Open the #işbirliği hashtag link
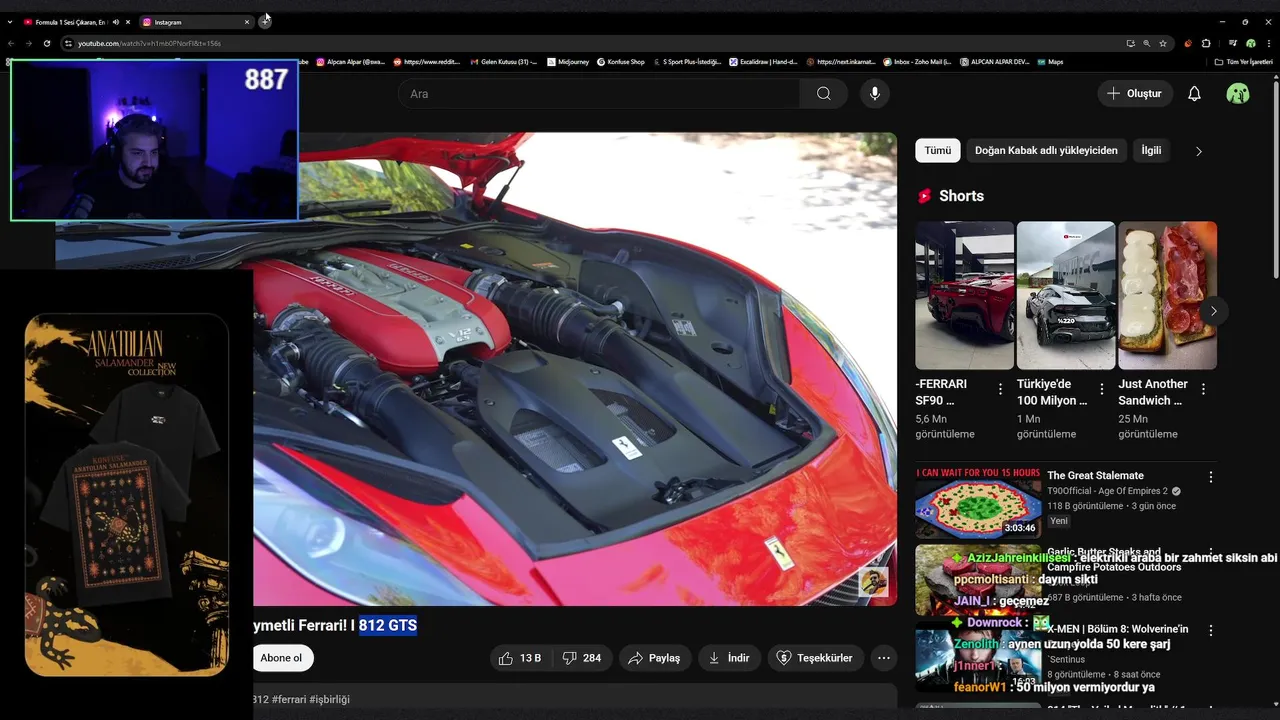This screenshot has height=720, width=1280. (330, 699)
